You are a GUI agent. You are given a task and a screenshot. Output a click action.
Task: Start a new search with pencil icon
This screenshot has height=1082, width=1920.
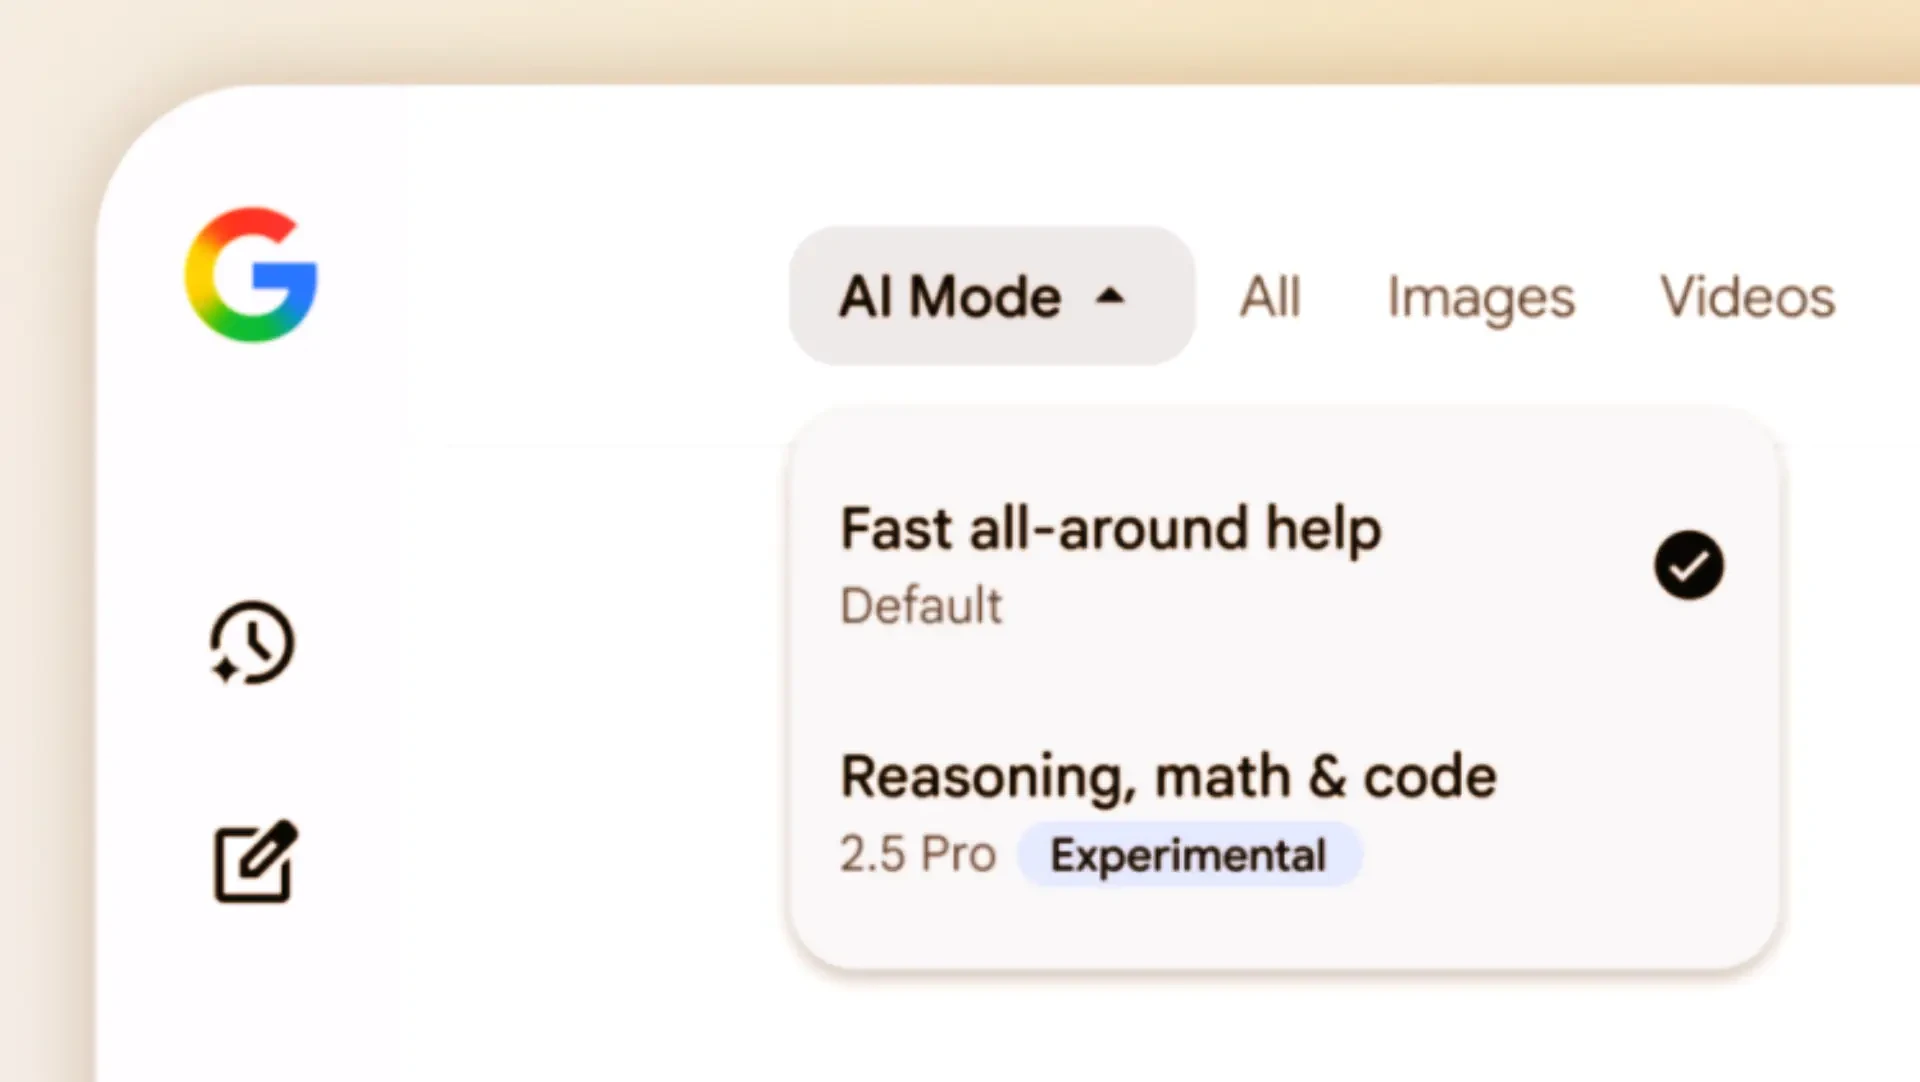[256, 862]
